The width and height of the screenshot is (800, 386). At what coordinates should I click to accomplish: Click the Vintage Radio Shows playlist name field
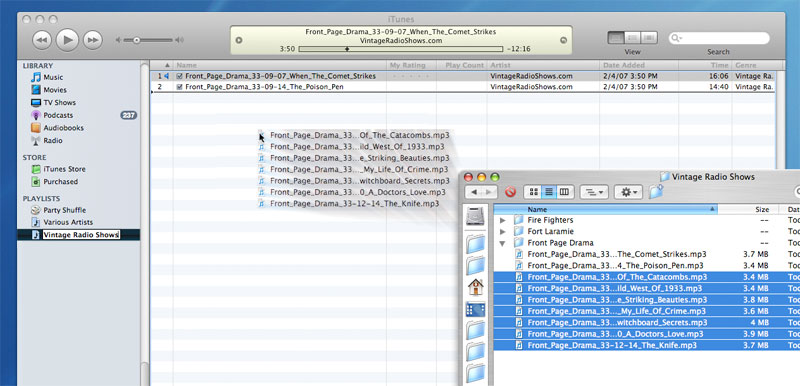click(x=81, y=235)
